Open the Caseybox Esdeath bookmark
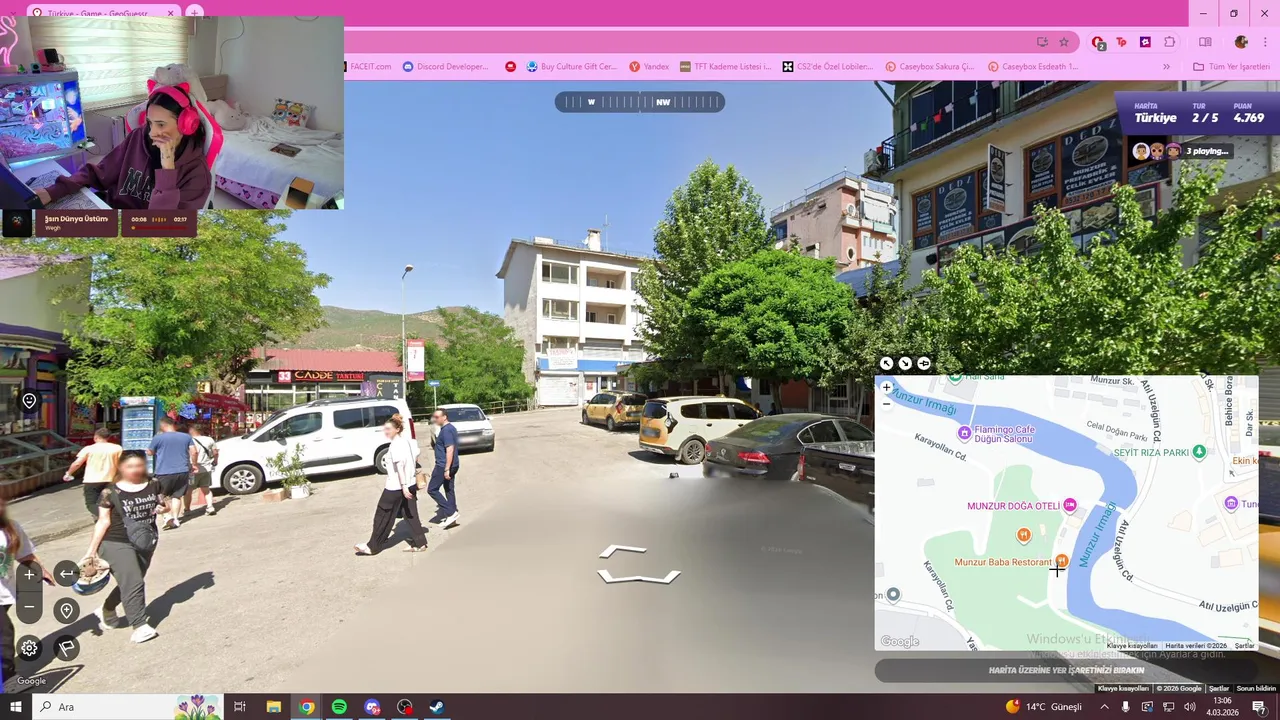This screenshot has width=1280, height=720. click(1033, 67)
